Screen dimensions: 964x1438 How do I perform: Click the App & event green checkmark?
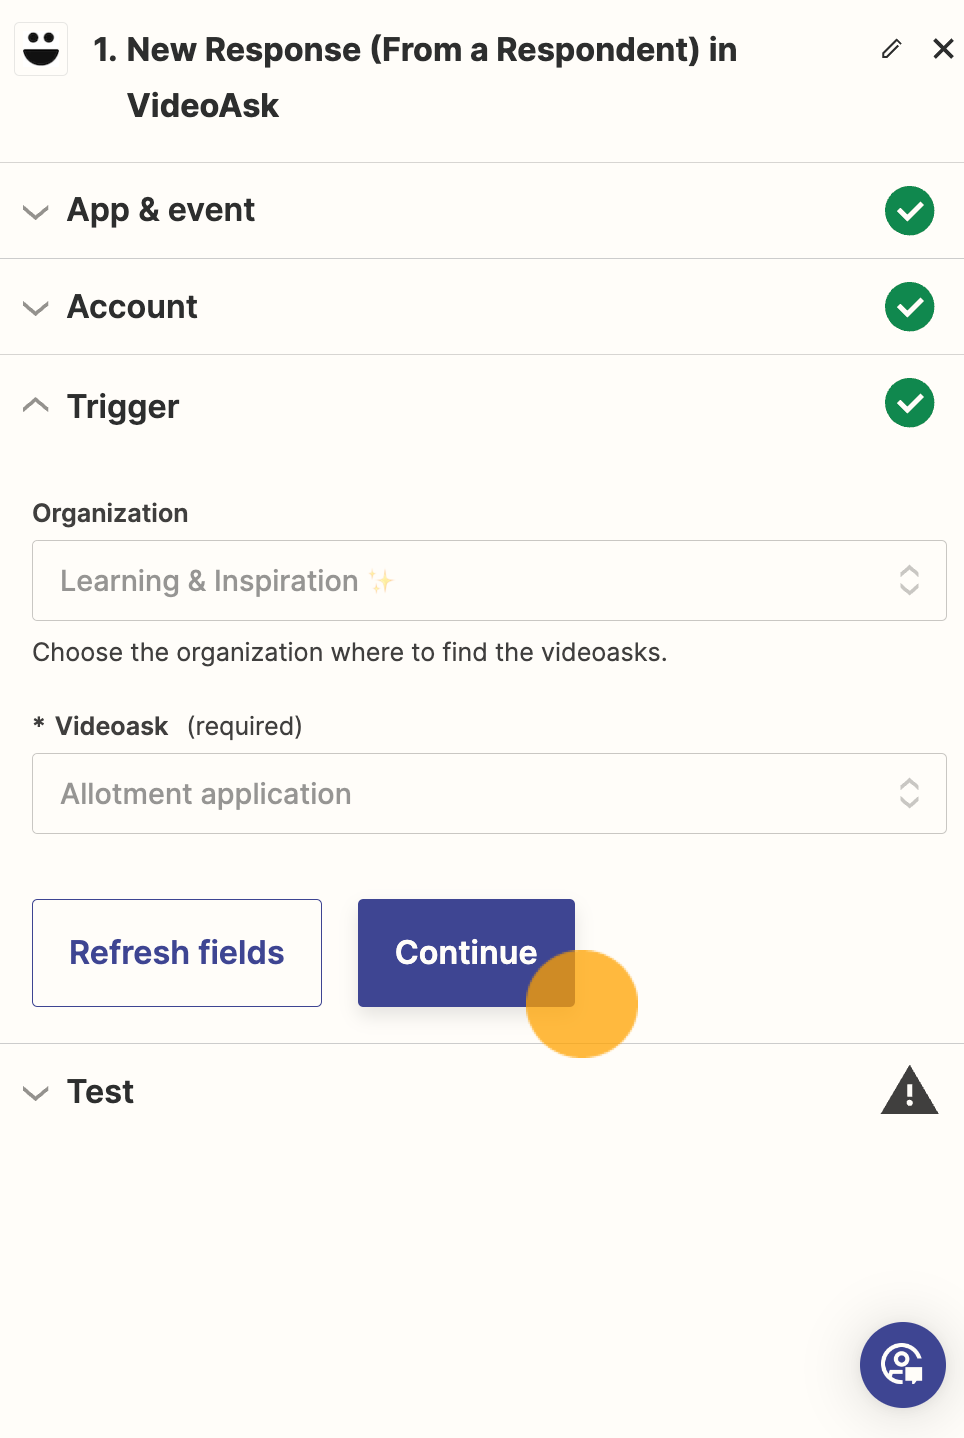909,211
